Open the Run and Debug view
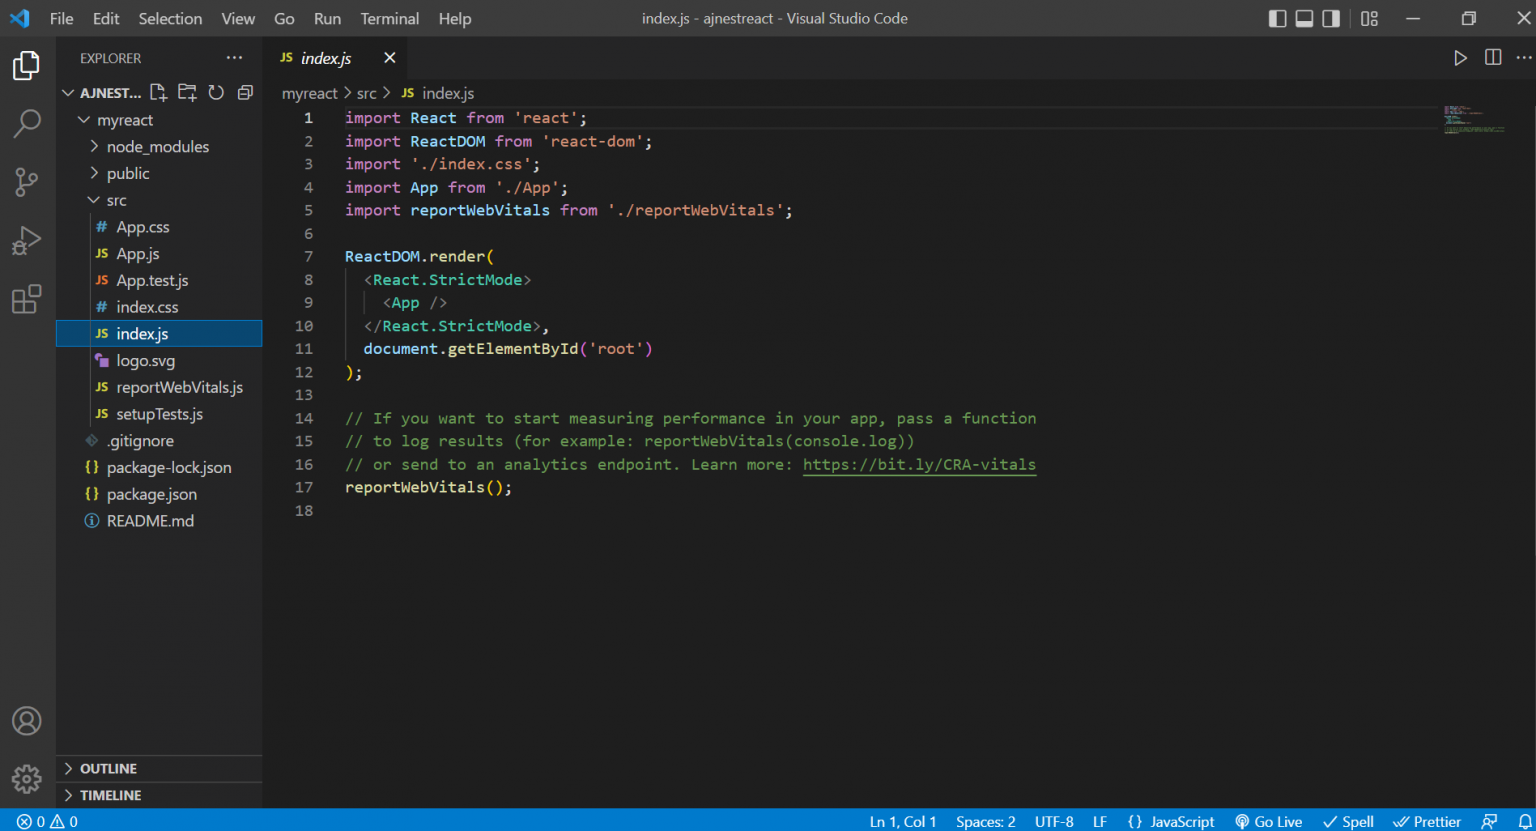The width and height of the screenshot is (1536, 831). tap(27, 241)
